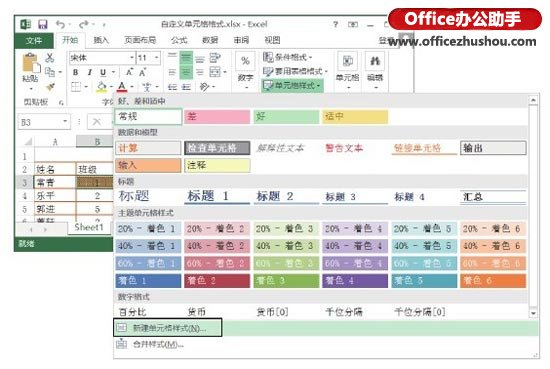Decrease font size with smaller A icon
The height and width of the screenshot is (369, 550).
pos(142,73)
